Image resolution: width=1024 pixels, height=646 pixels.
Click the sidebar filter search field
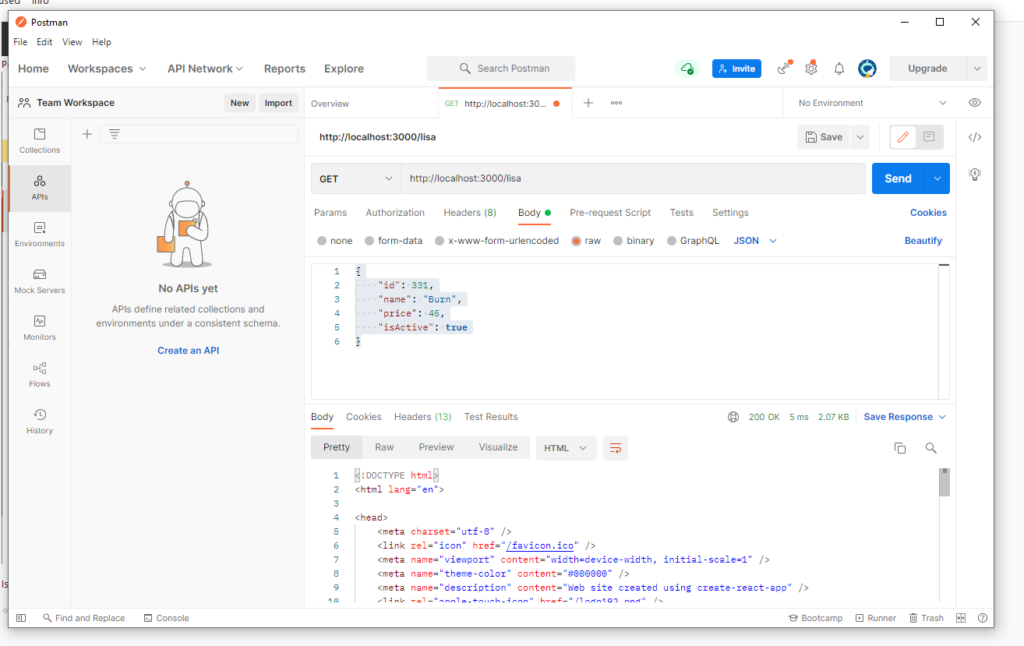[x=199, y=134]
